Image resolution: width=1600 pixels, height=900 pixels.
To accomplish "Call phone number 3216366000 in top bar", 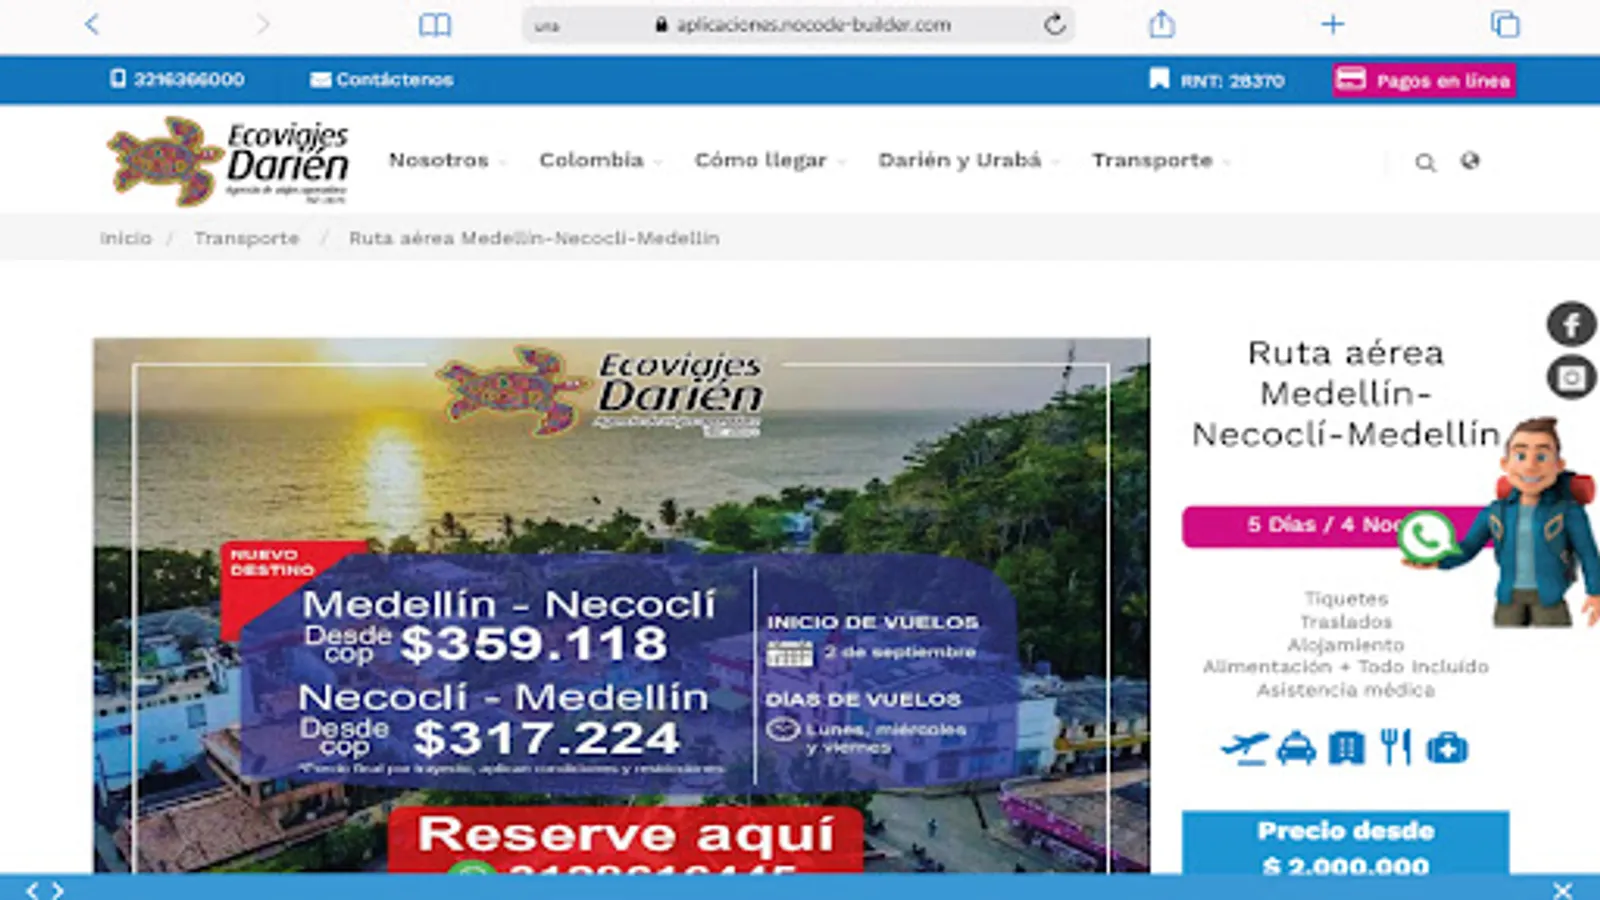I will [x=177, y=79].
